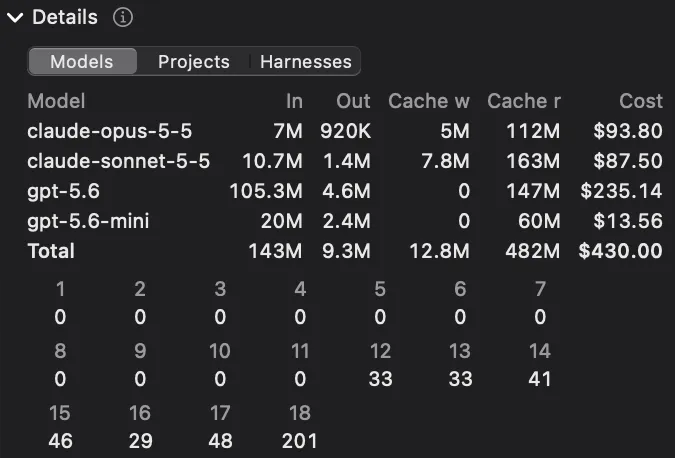Click the 920K output value
The height and width of the screenshot is (458, 675).
pyautogui.click(x=346, y=131)
